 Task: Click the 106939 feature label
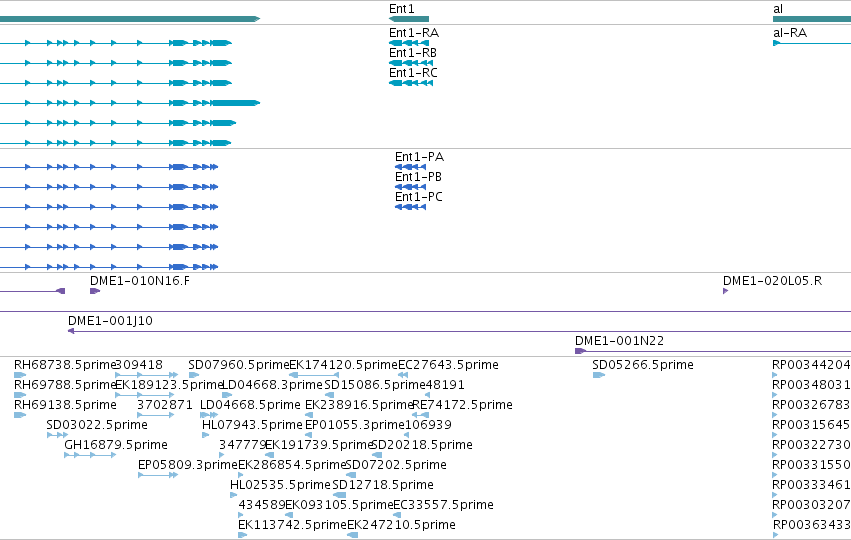coord(428,425)
